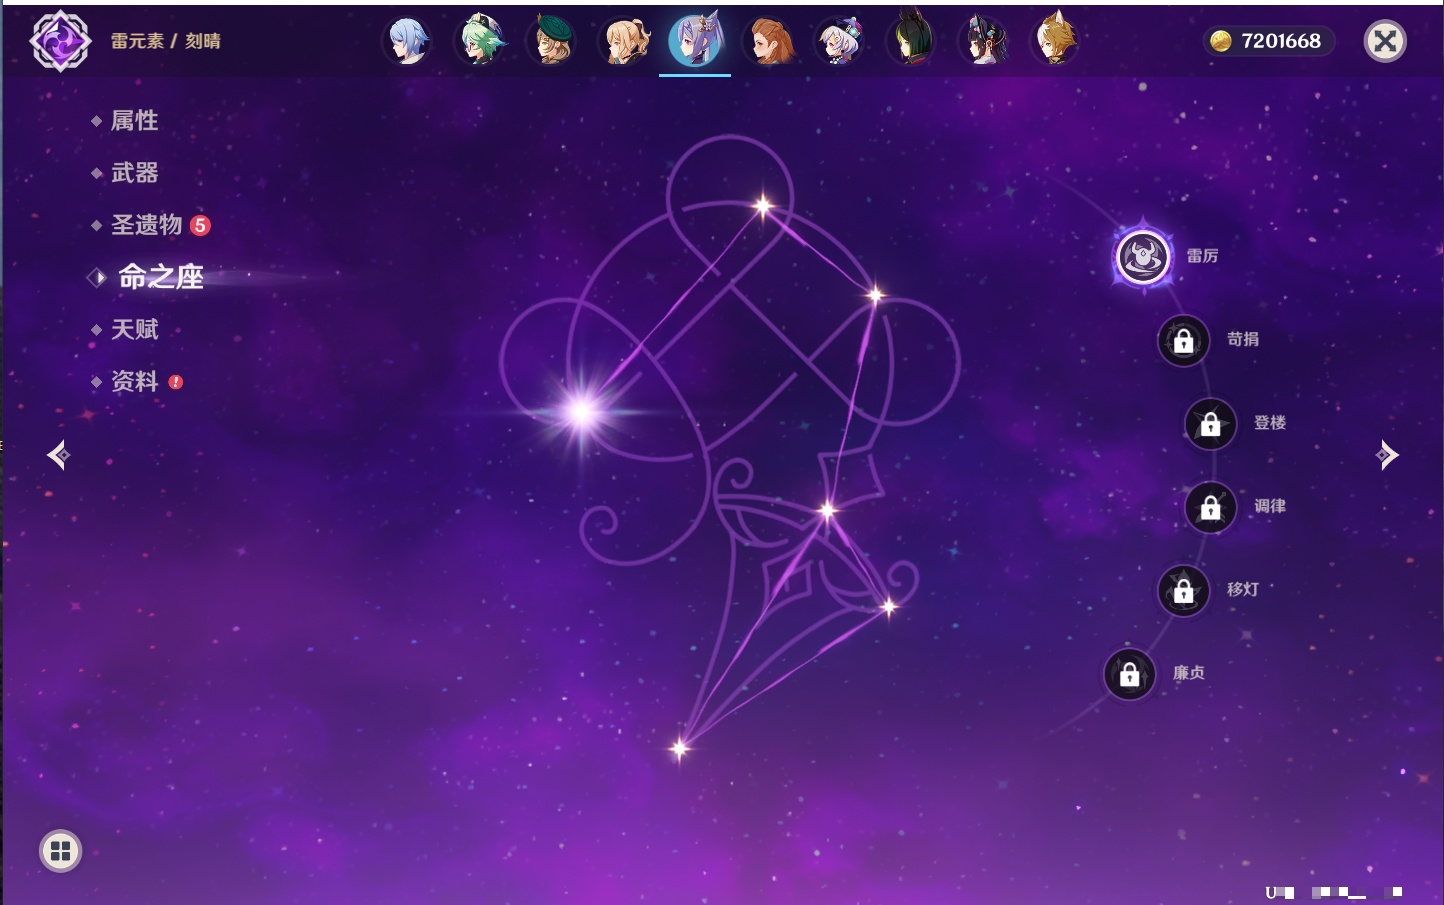
Task: View the locked 移灯 constellation node
Action: [x=1183, y=591]
